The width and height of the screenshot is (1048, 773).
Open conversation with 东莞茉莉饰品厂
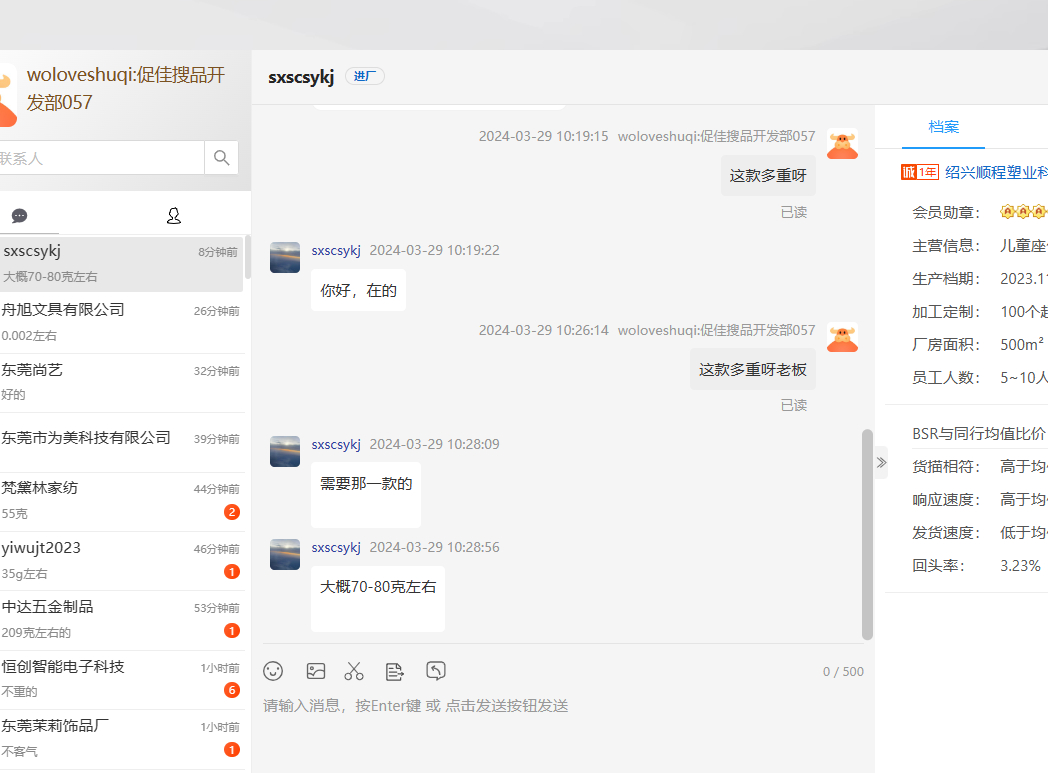(x=122, y=739)
